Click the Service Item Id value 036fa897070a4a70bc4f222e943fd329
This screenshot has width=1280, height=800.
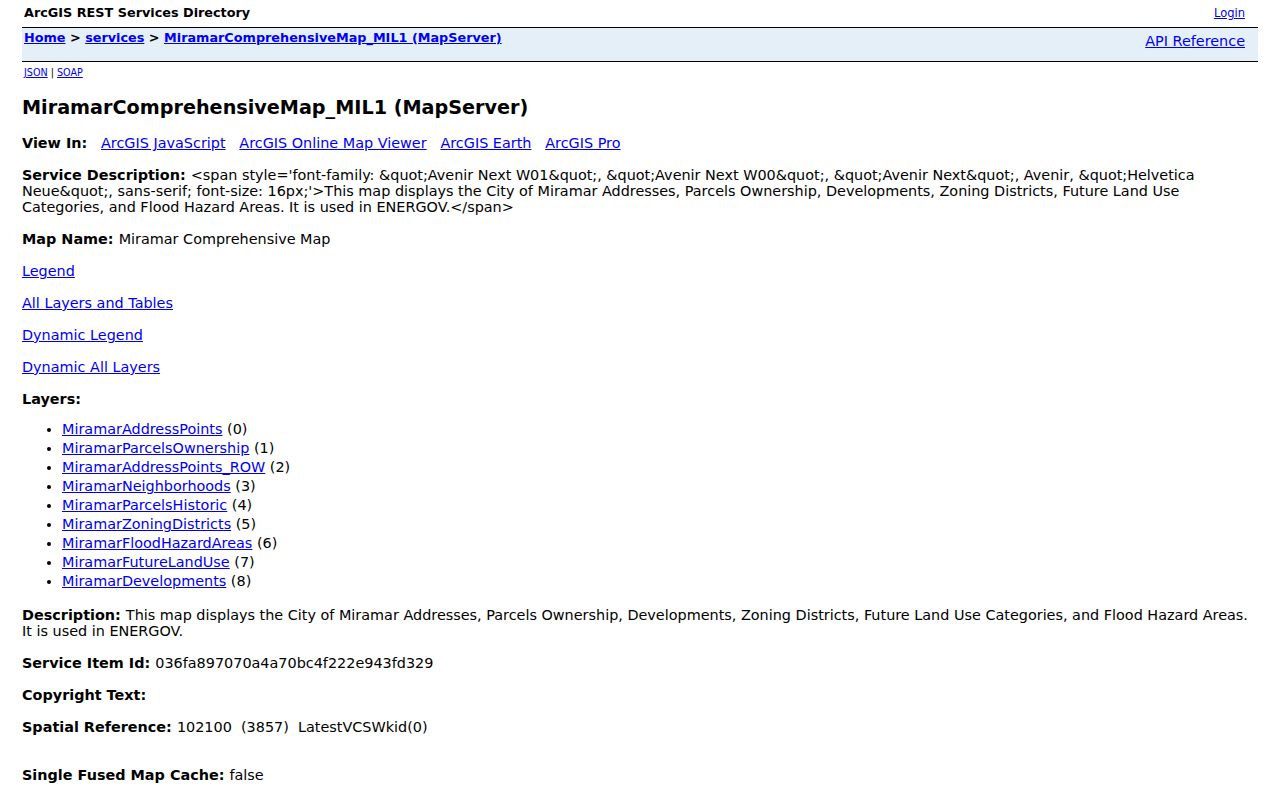coord(294,663)
